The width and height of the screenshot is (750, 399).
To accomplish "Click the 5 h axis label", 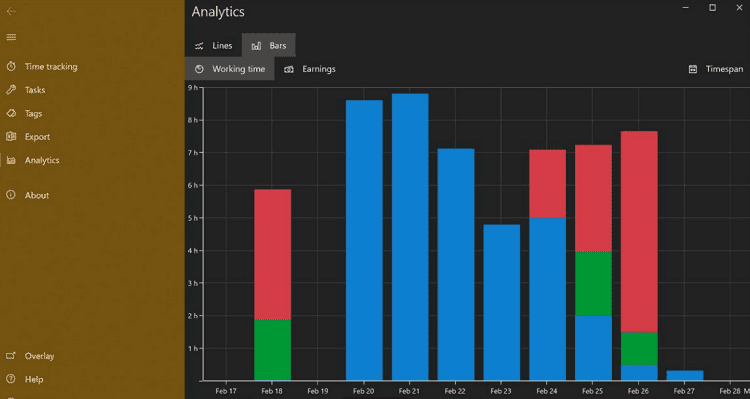I will click(x=193, y=218).
